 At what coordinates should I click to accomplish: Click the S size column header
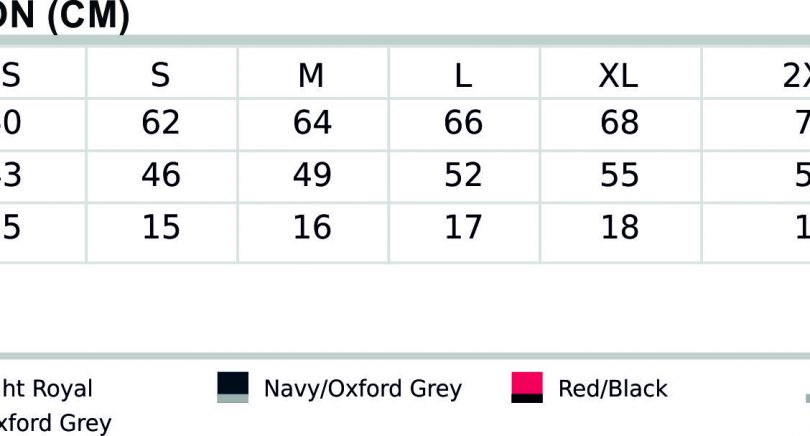[x=161, y=75]
